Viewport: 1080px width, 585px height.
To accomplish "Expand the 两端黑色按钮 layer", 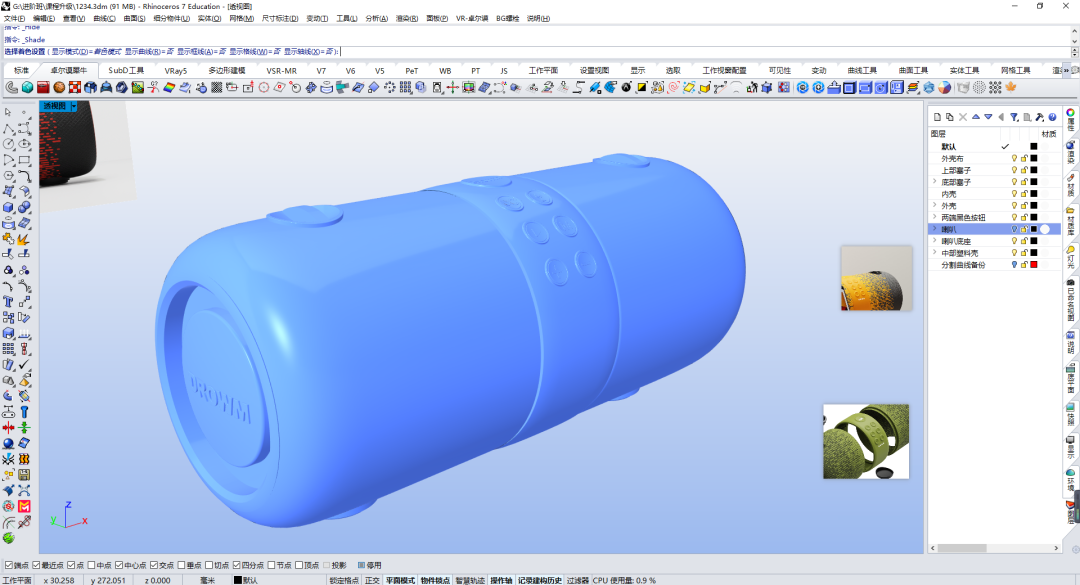I will tap(935, 217).
